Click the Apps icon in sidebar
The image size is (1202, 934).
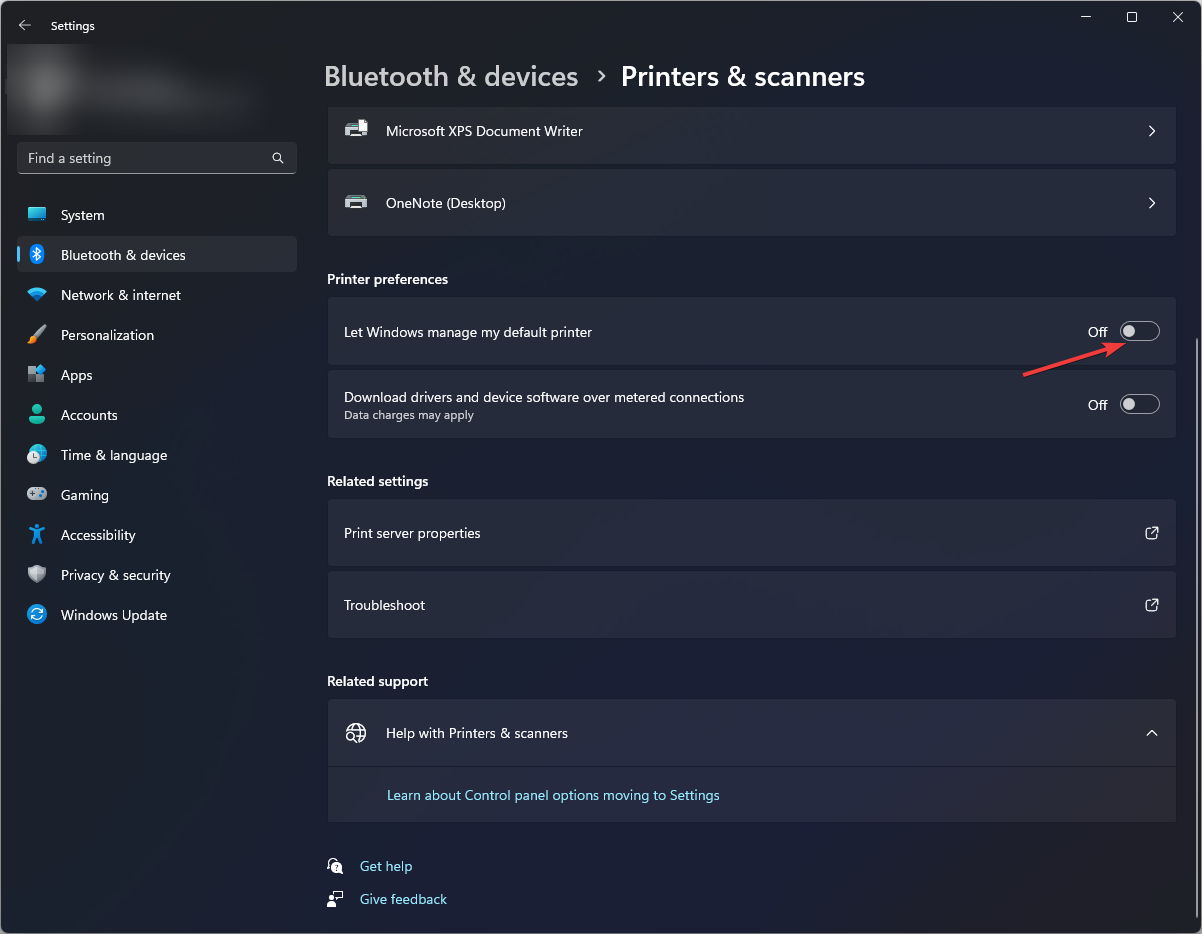37,375
